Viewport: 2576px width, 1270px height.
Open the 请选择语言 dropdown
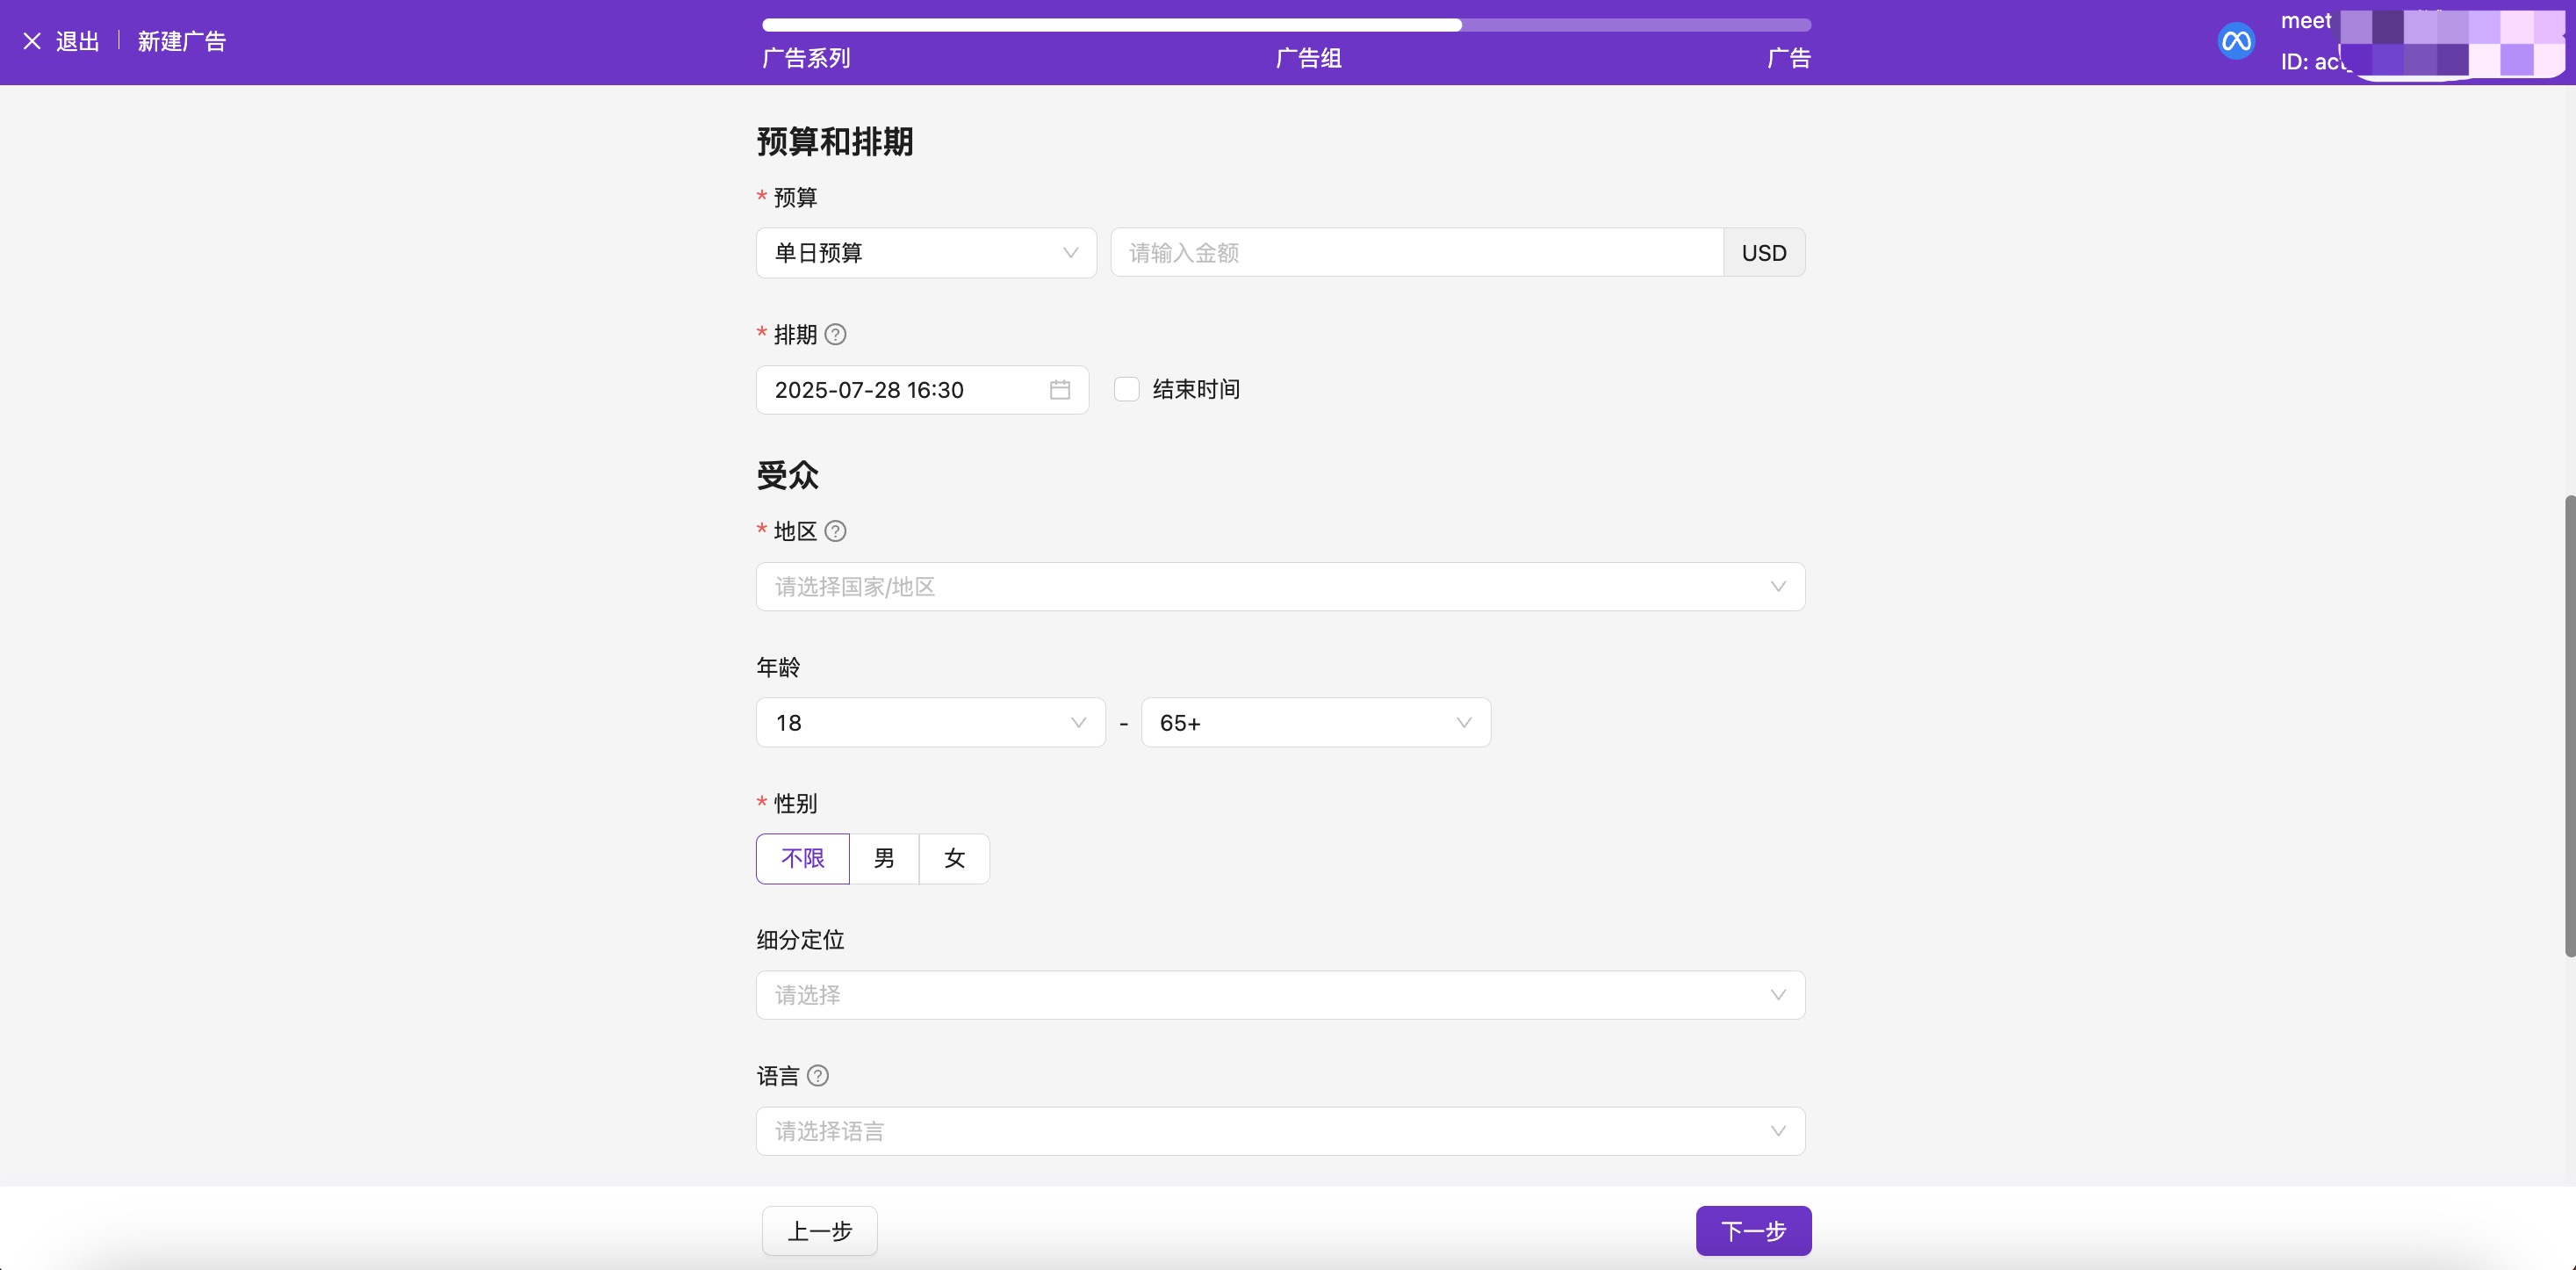pos(1280,1131)
